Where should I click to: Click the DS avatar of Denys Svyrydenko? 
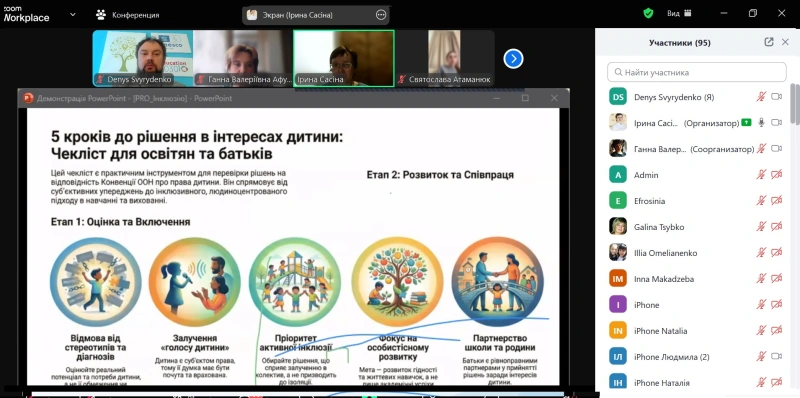point(618,96)
